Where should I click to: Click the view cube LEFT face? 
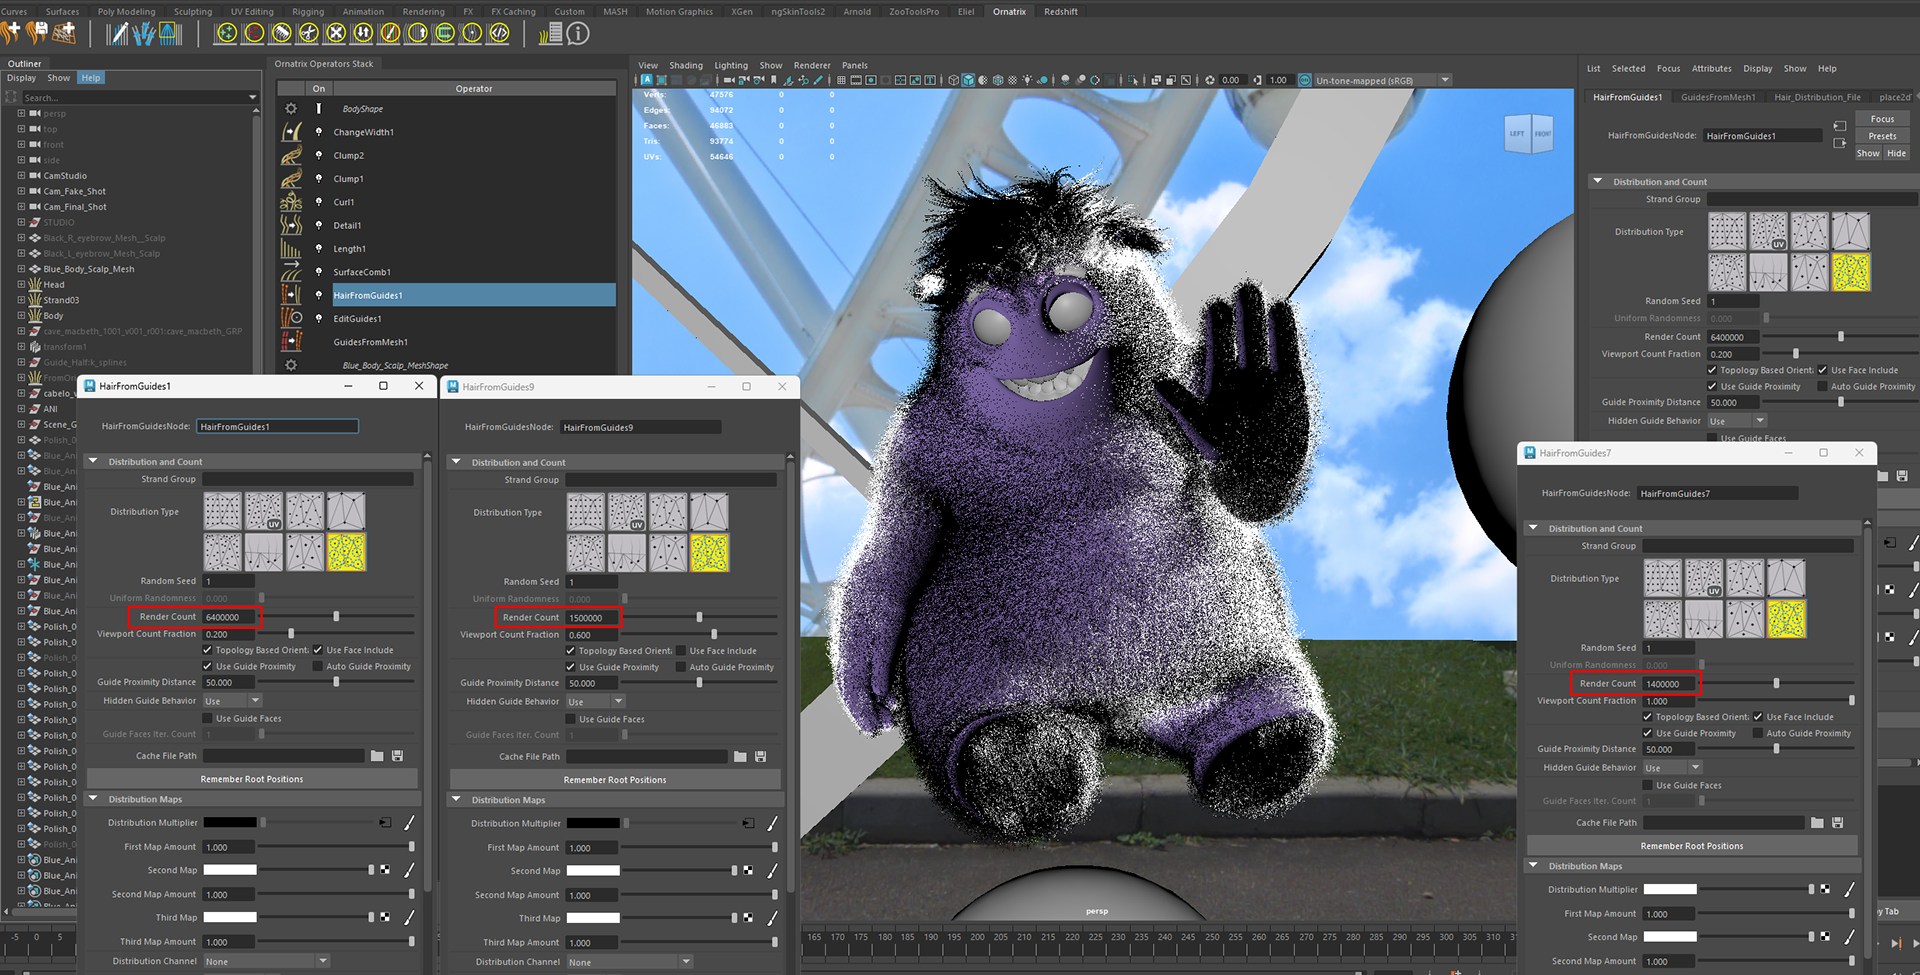[1517, 134]
